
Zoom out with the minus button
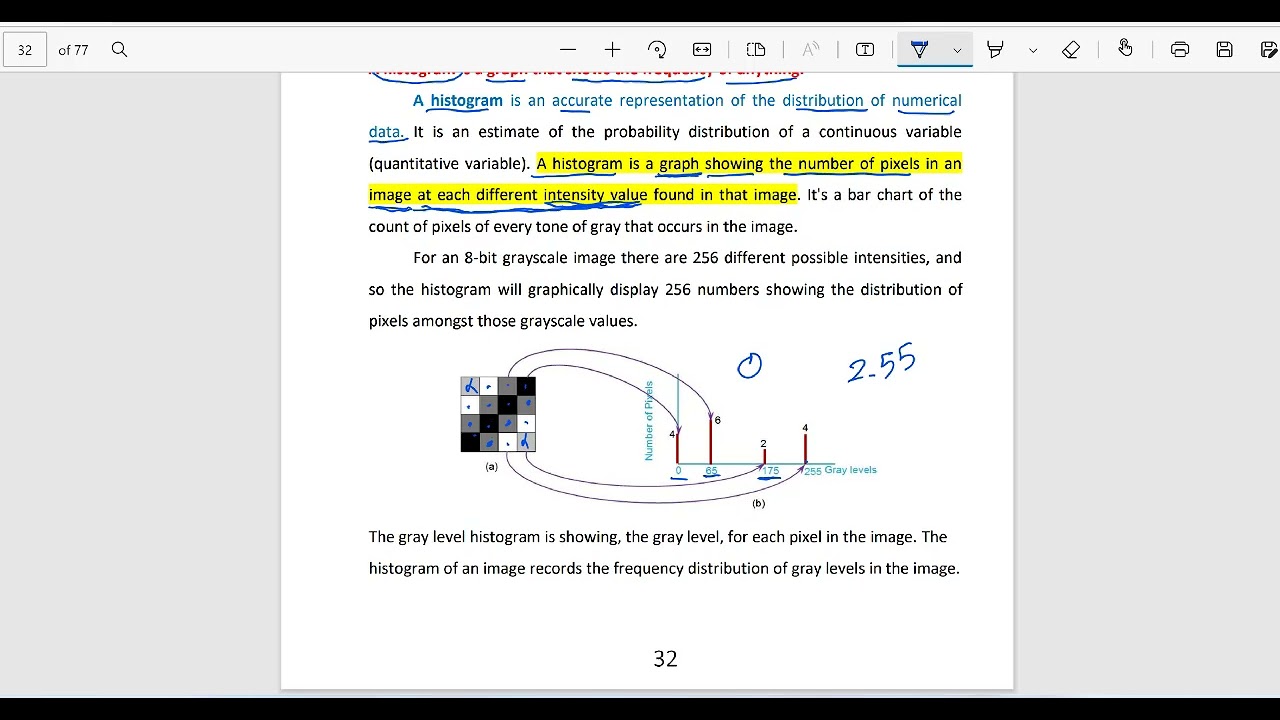click(568, 50)
